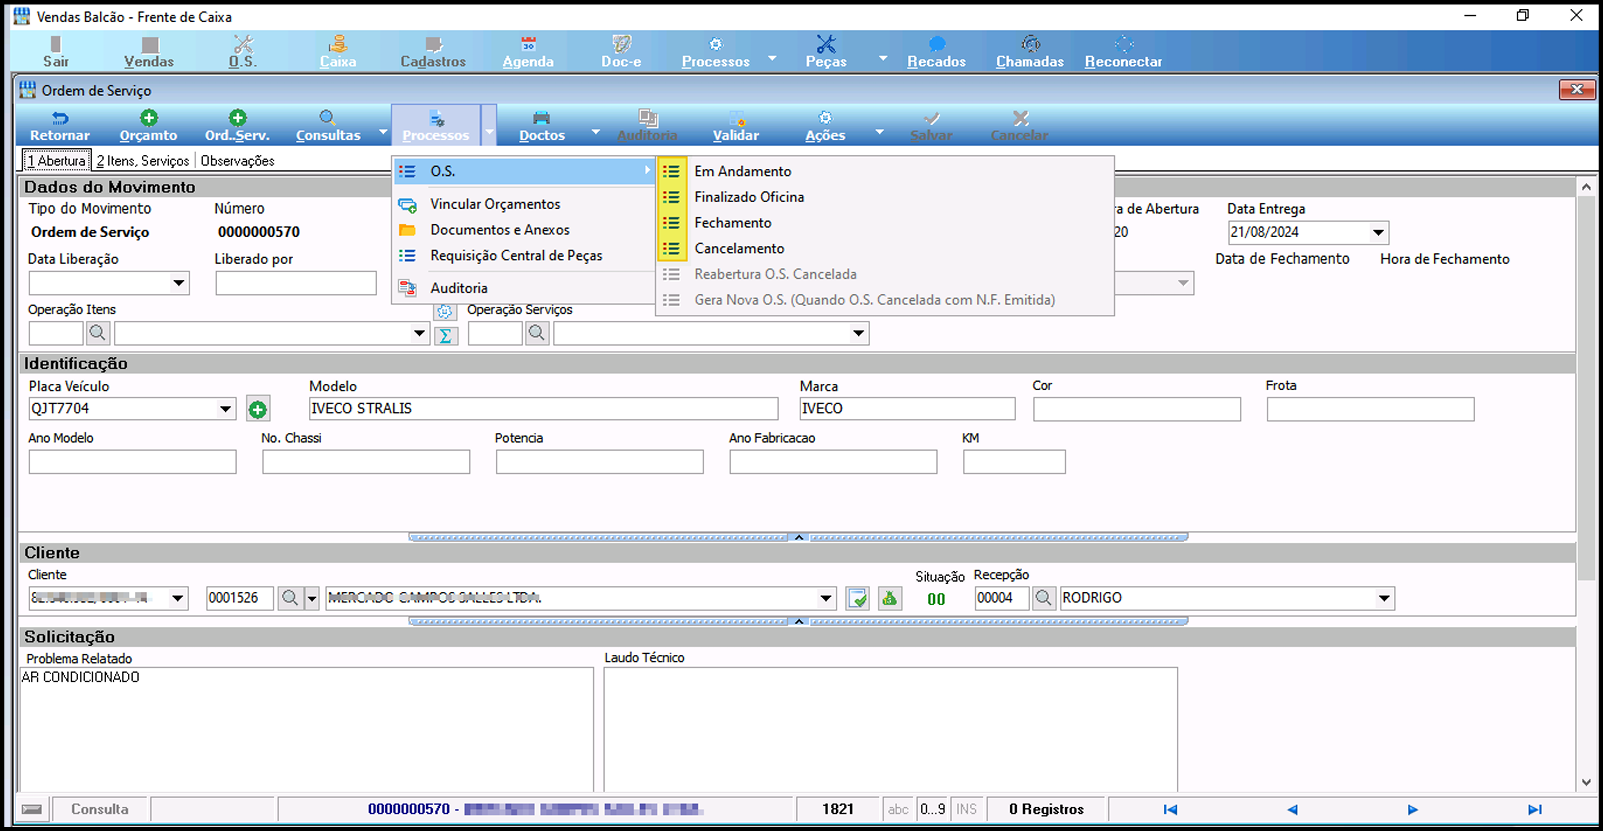The image size is (1603, 831).
Task: Open the Caixa module
Action: (x=338, y=51)
